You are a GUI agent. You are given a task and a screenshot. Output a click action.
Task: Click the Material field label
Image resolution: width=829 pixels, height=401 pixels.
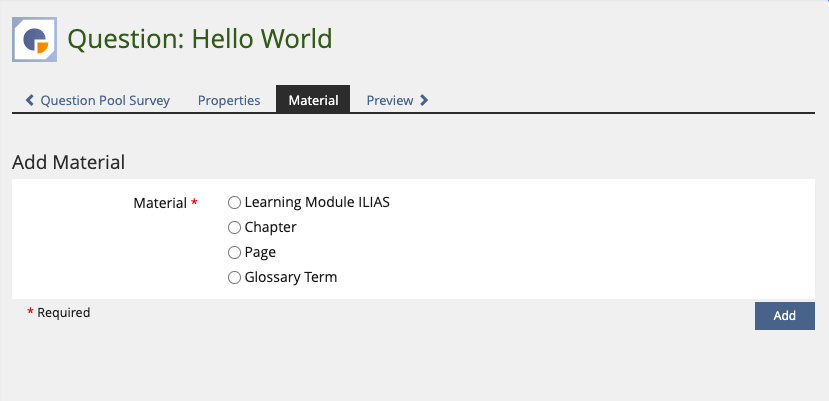coord(160,203)
